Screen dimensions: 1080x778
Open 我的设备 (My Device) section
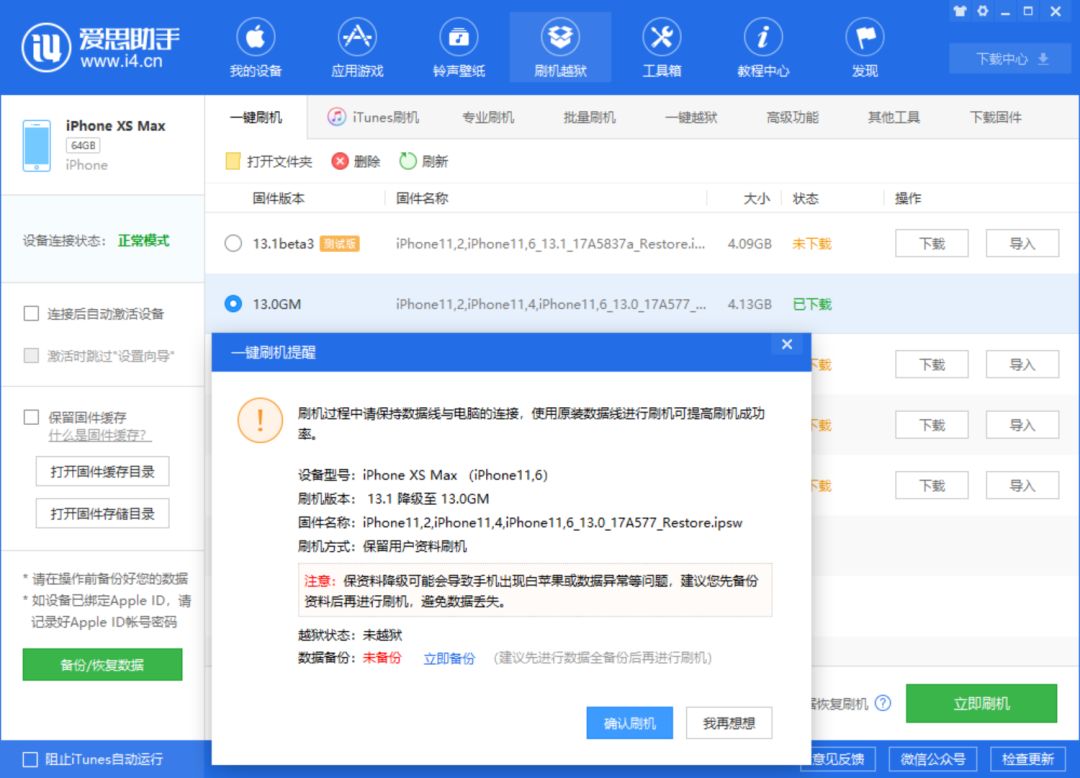click(x=256, y=48)
